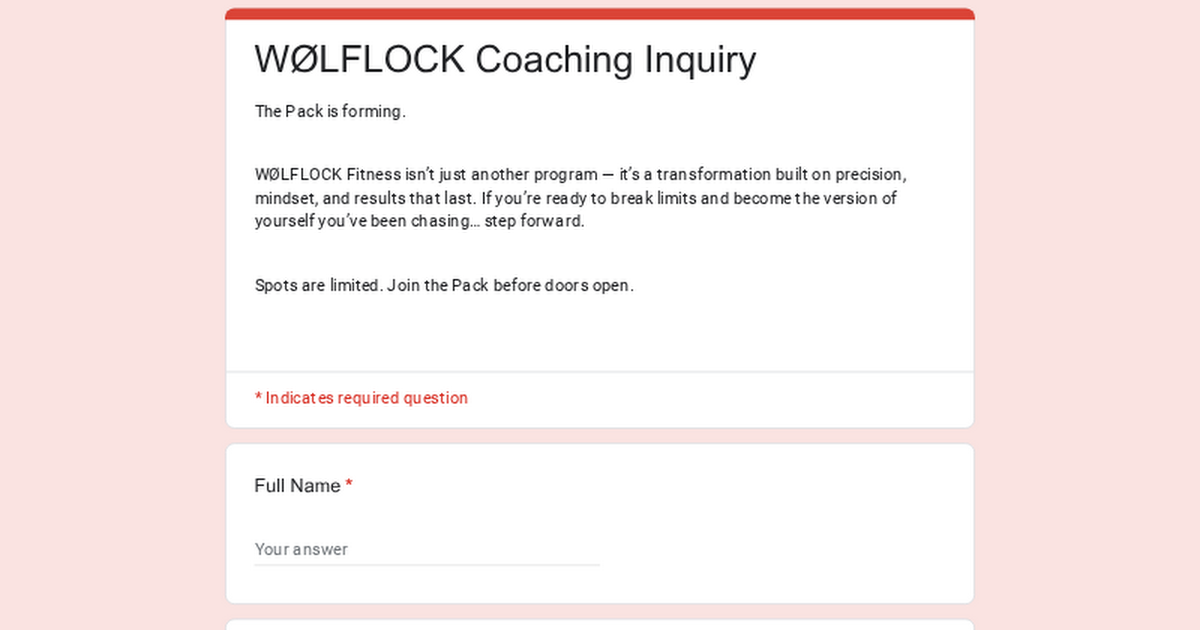Image resolution: width=1200 pixels, height=630 pixels.
Task: Click the Indicates required question notice
Action: point(361,397)
